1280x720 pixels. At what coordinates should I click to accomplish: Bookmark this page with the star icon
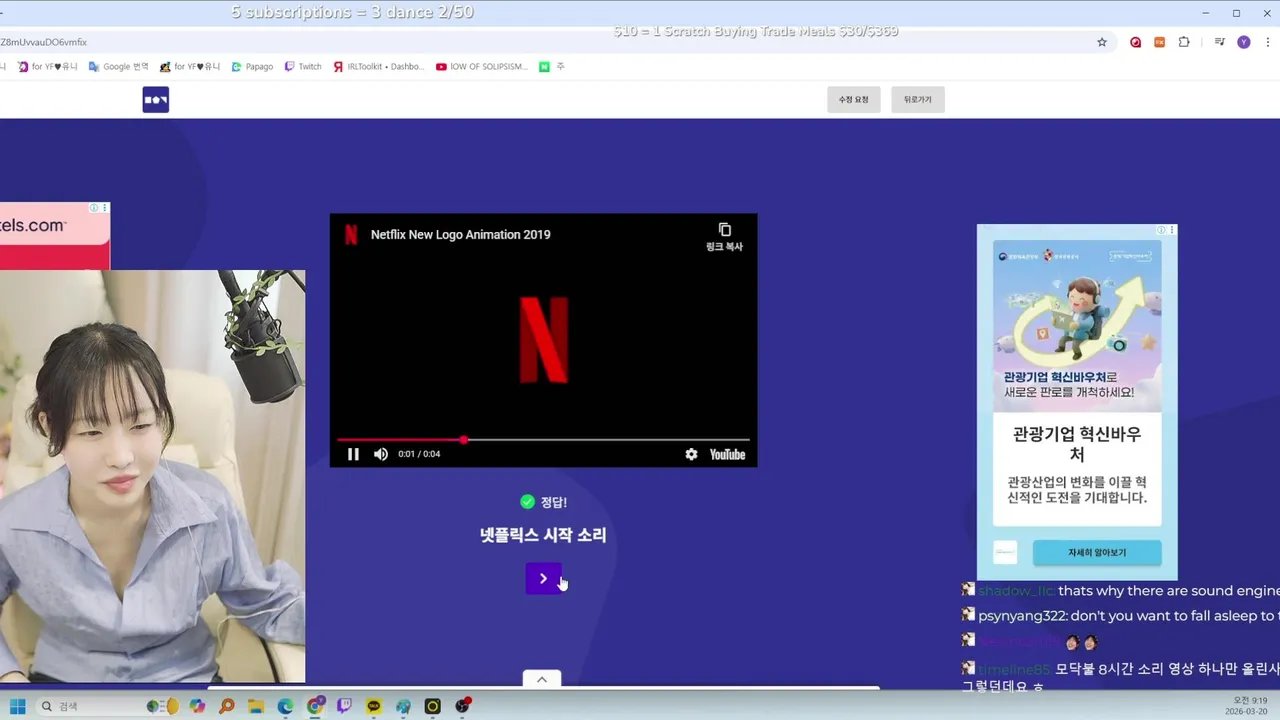click(1102, 42)
